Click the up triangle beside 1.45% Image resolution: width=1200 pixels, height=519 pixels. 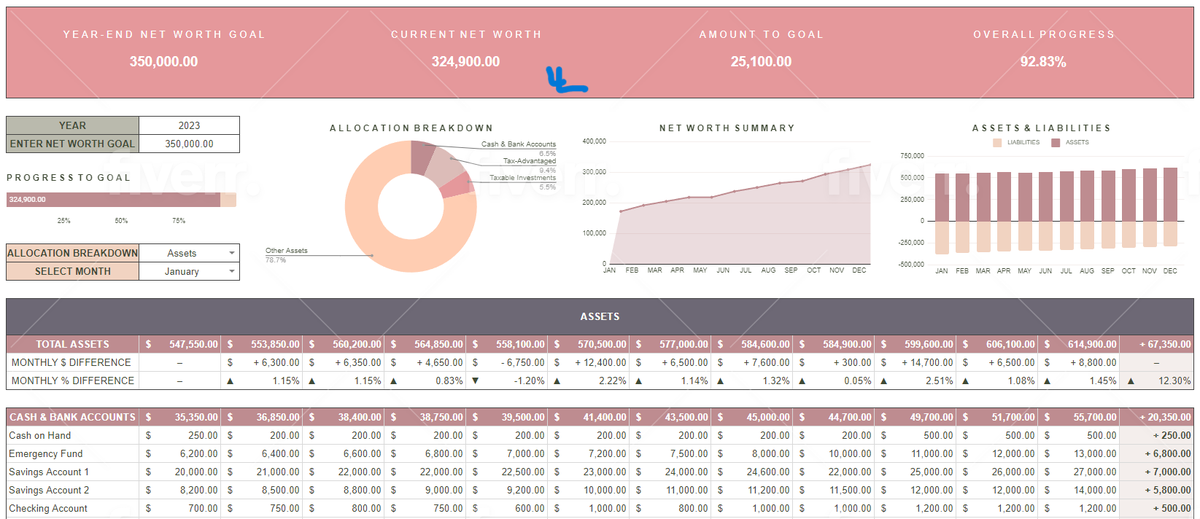point(1048,381)
